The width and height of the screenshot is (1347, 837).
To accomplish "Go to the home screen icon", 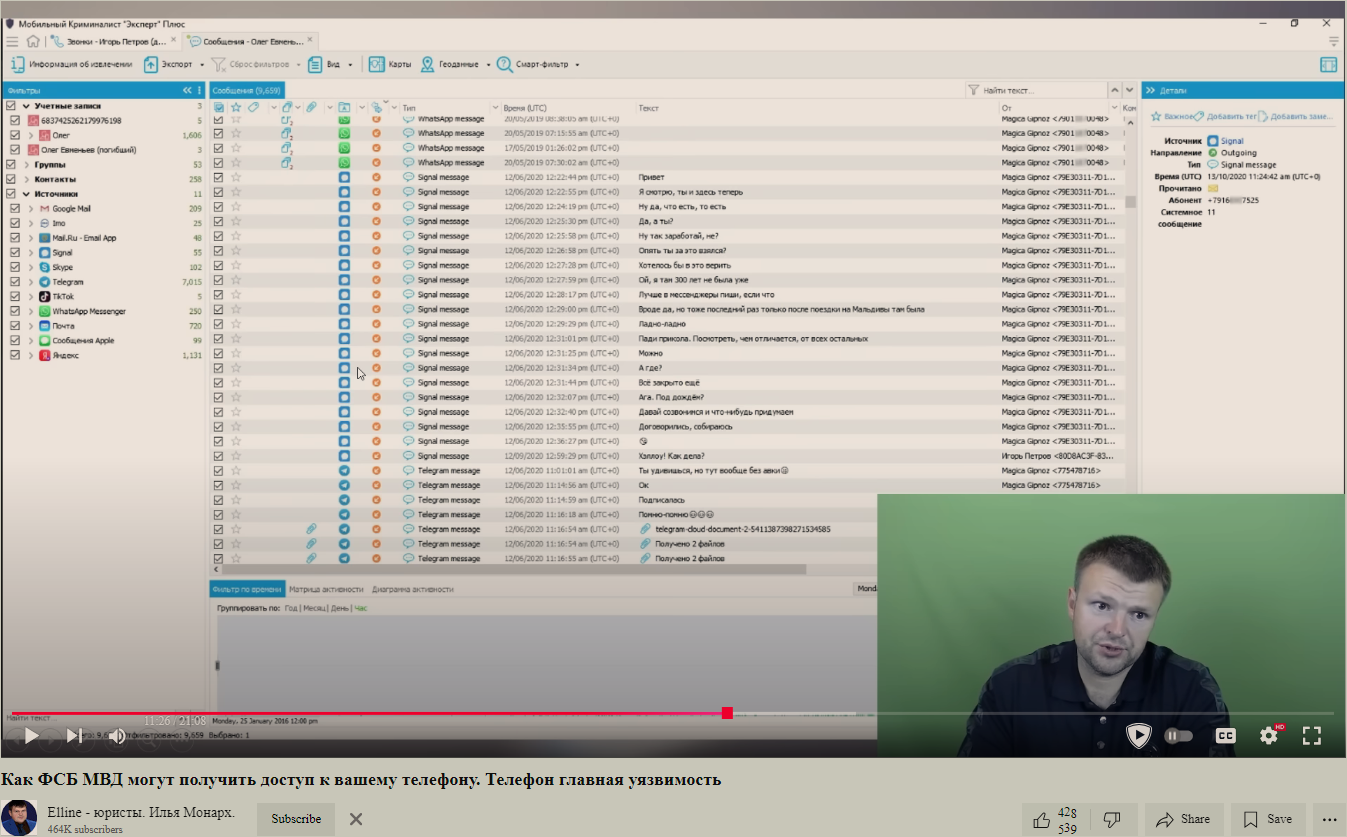I will [34, 41].
